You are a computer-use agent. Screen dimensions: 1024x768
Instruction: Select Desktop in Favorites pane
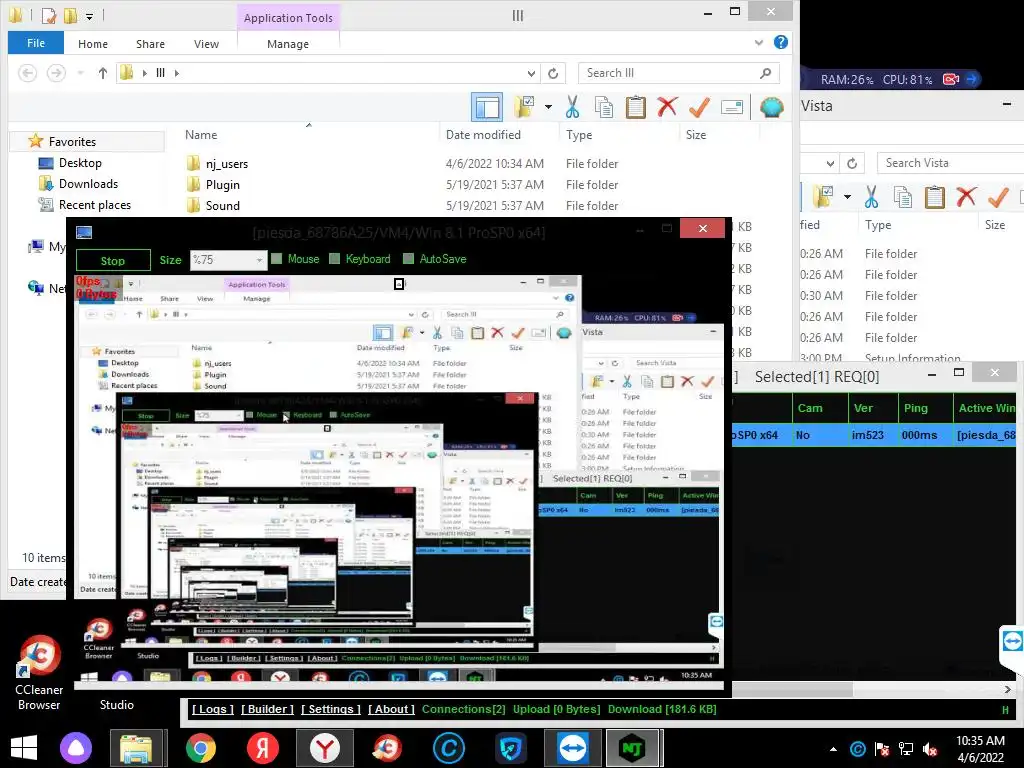pos(80,163)
